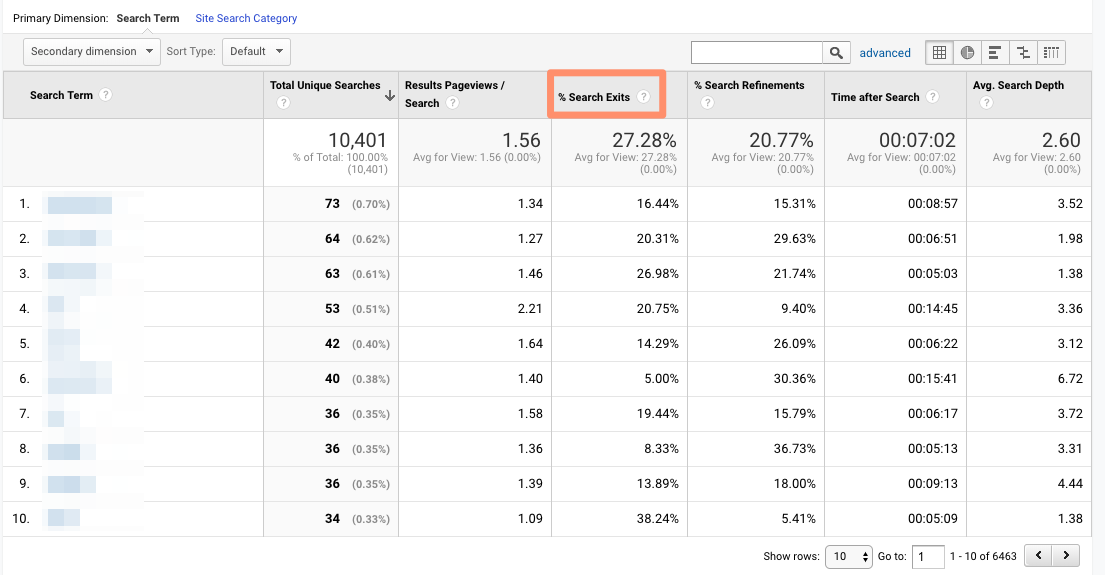Sort by Avg. Search Depth column
Image resolution: width=1105 pixels, height=575 pixels.
click(1018, 85)
